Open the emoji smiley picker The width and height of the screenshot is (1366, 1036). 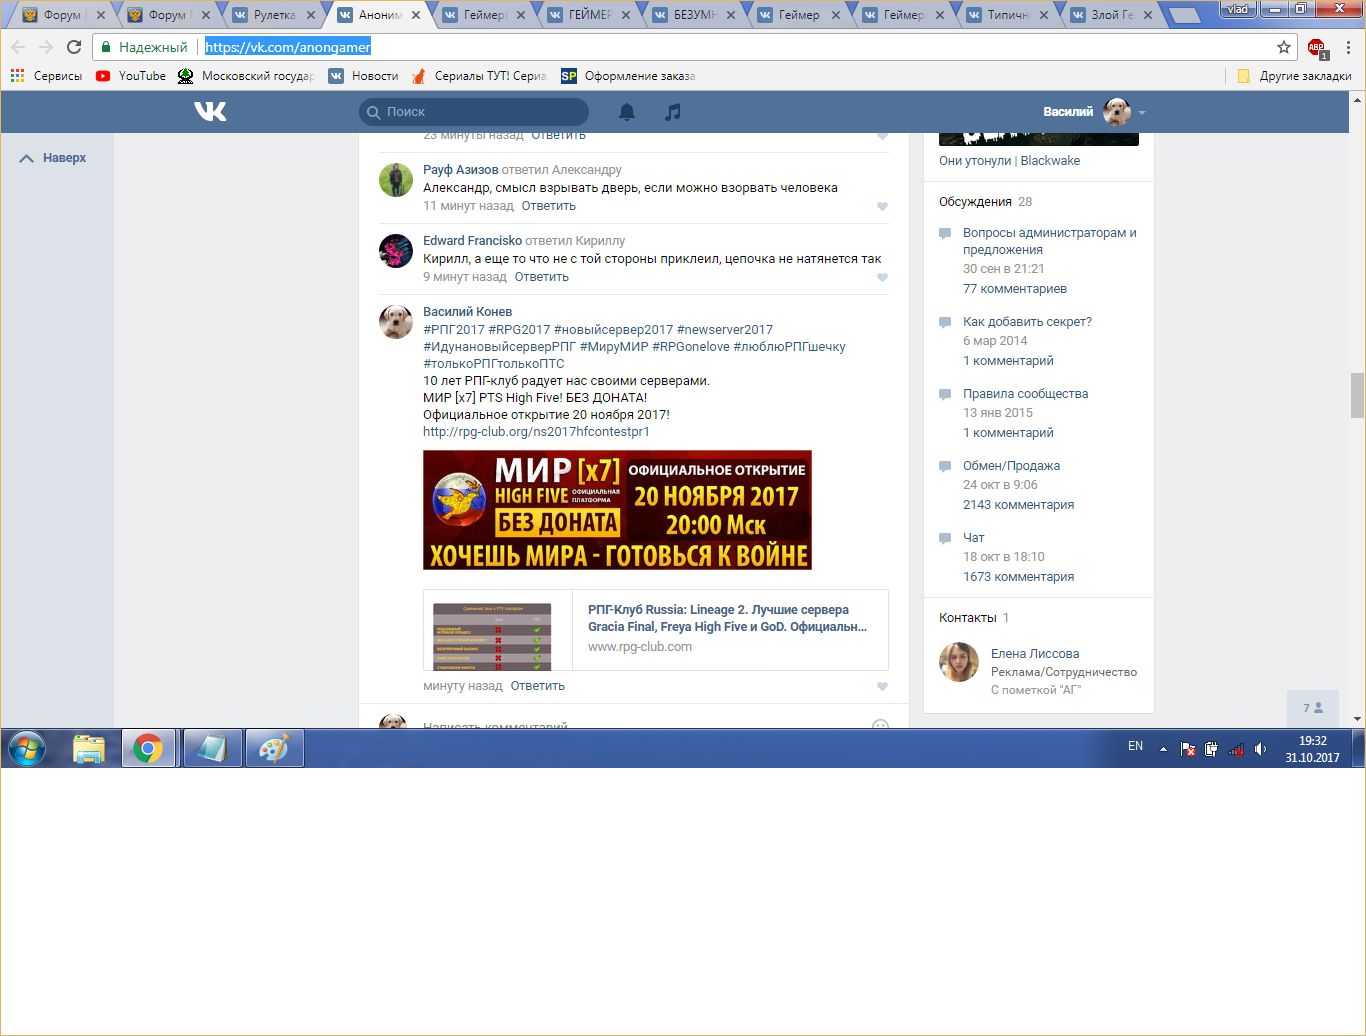(880, 726)
